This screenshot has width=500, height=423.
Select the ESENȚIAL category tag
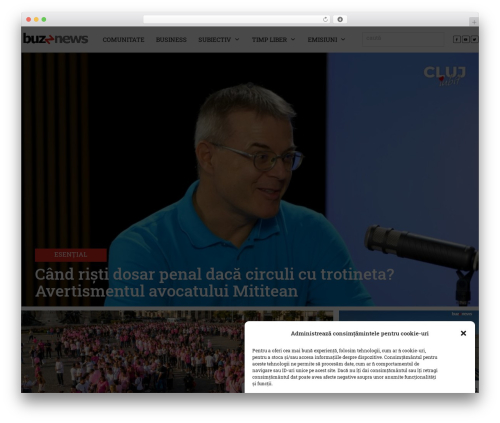(71, 255)
